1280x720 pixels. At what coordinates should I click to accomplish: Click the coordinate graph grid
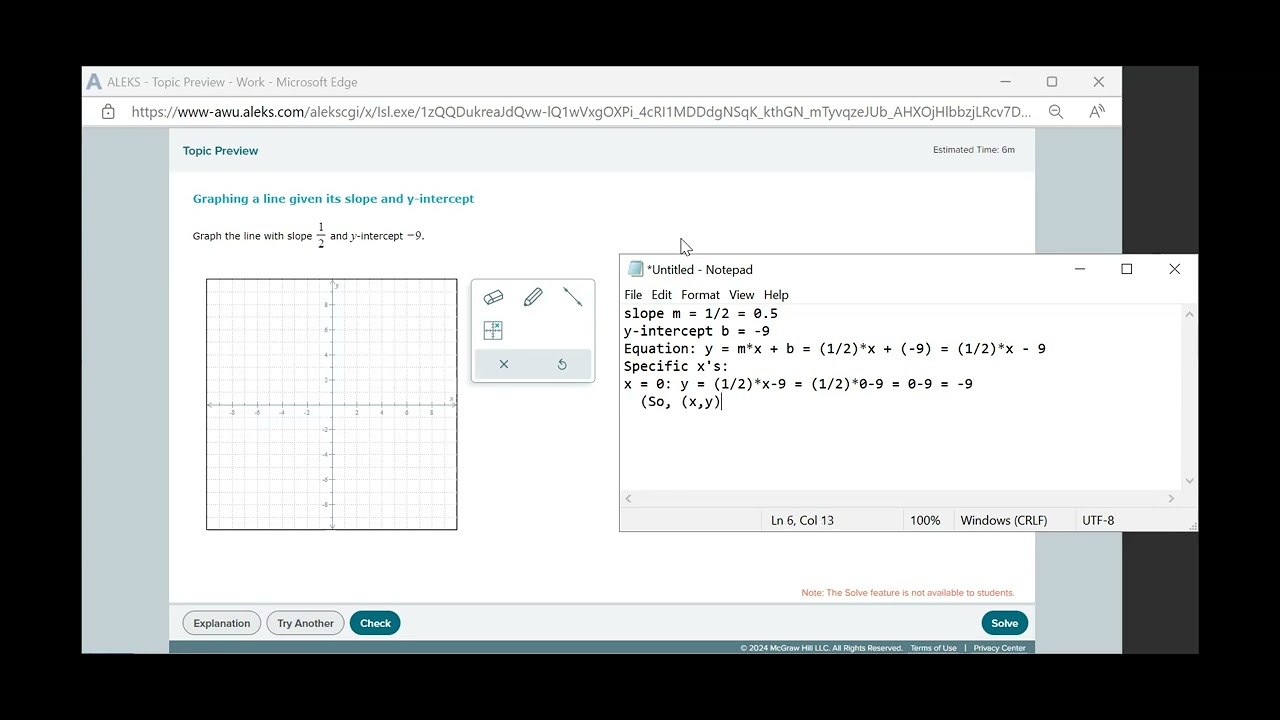[332, 404]
